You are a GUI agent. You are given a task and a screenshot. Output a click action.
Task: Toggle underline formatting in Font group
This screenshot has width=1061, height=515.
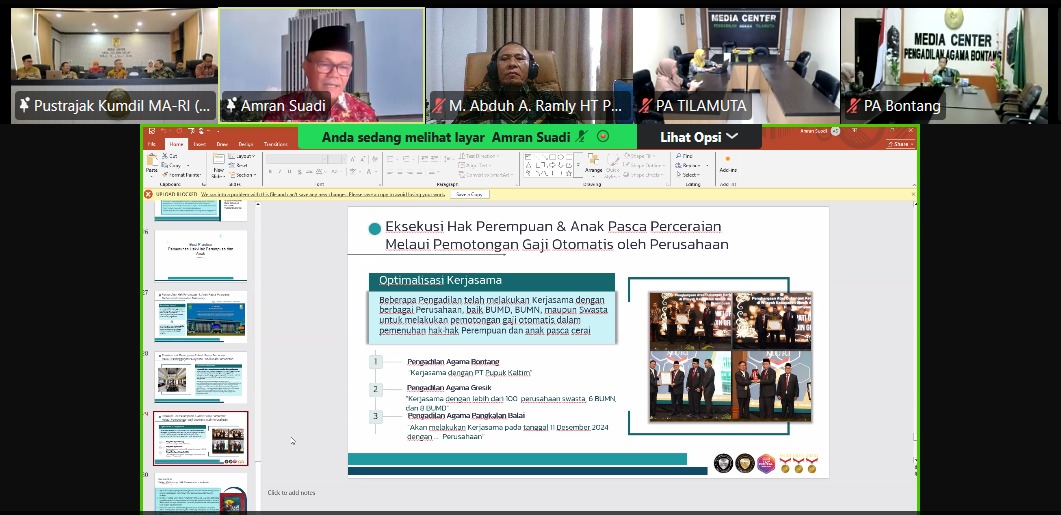[x=290, y=171]
